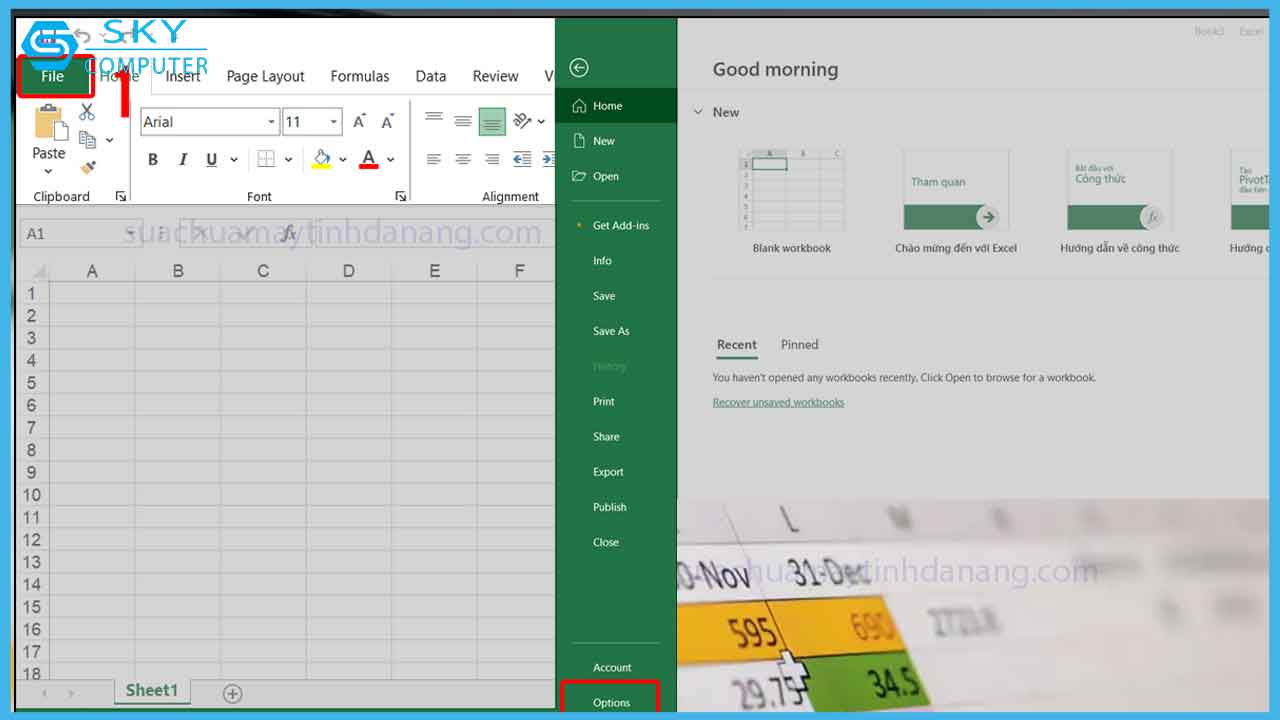Select New in backstage menu
This screenshot has height=720, width=1280.
[617, 141]
